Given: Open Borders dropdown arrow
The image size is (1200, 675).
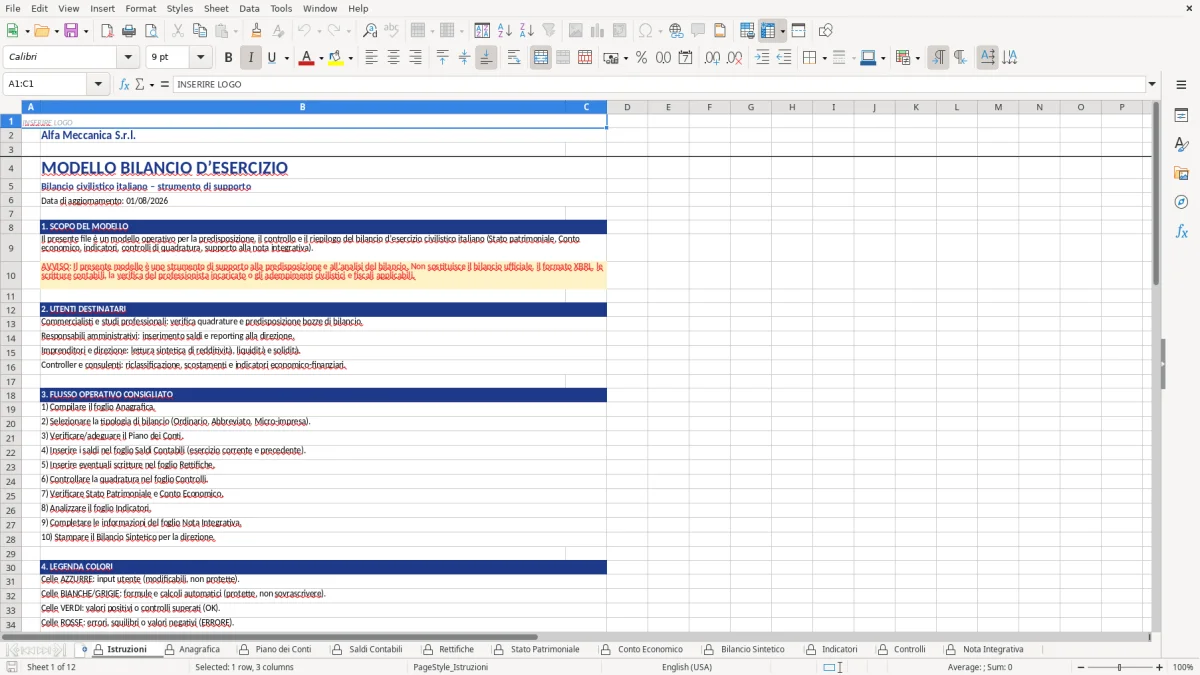Looking at the screenshot, I should click(x=826, y=58).
